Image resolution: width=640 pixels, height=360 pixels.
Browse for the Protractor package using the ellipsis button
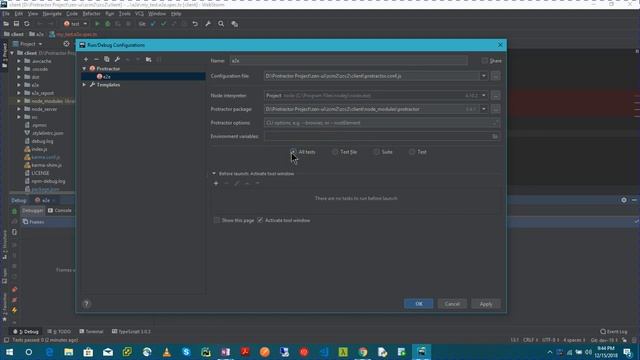[496, 109]
